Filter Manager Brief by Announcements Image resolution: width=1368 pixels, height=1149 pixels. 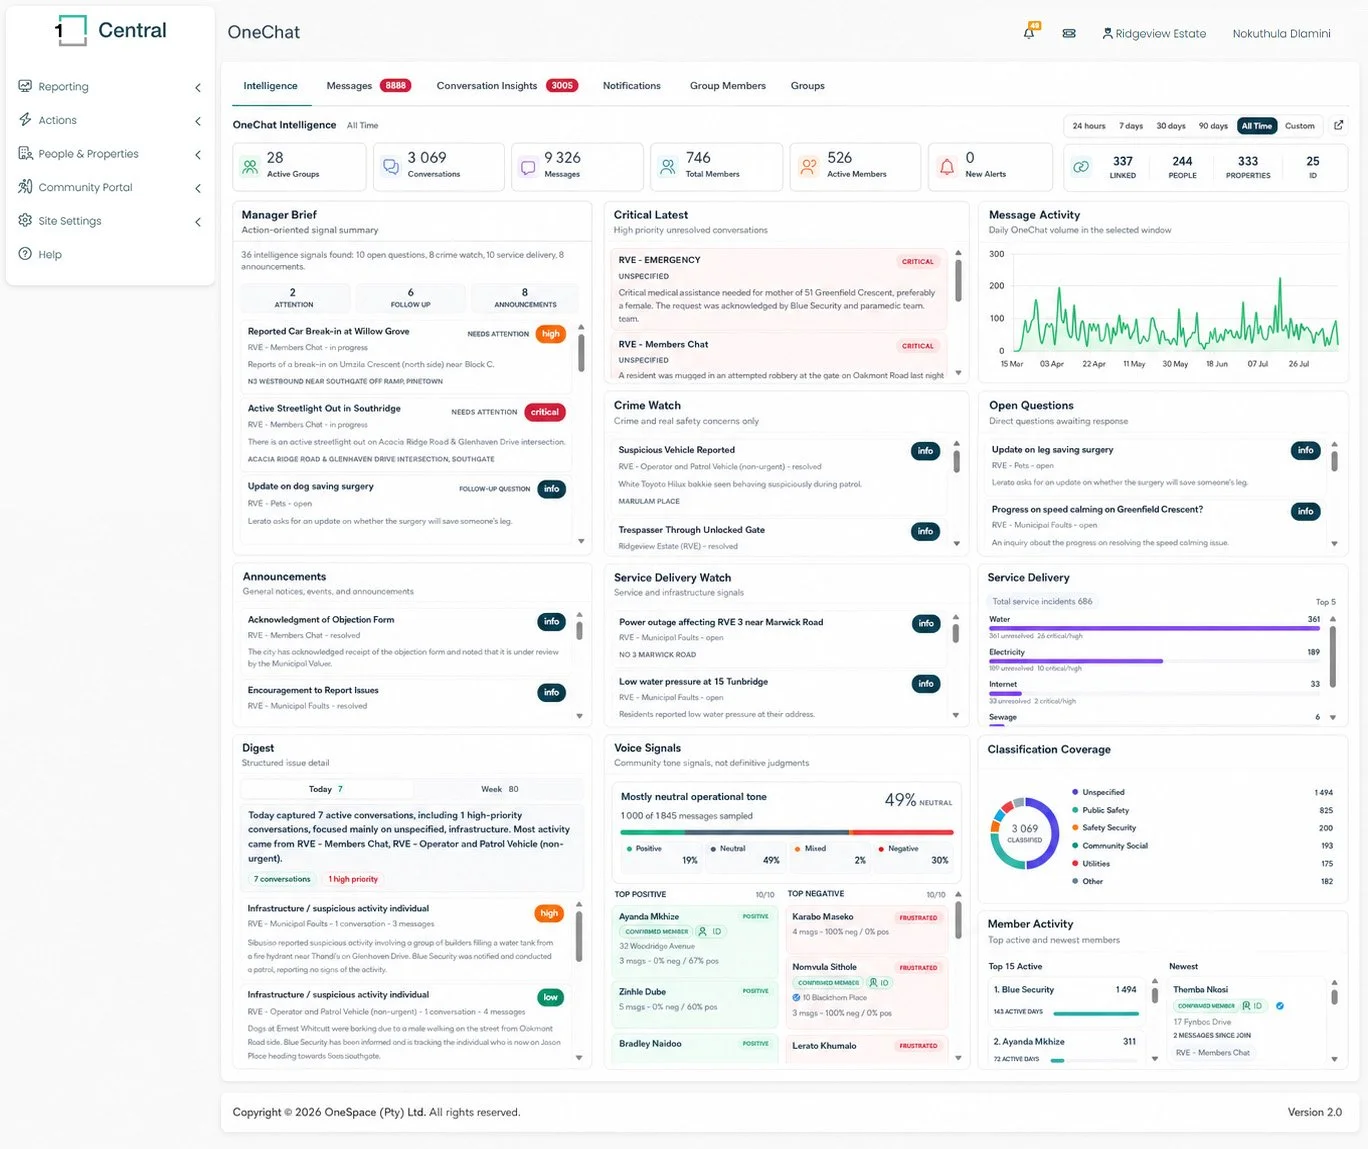click(525, 298)
